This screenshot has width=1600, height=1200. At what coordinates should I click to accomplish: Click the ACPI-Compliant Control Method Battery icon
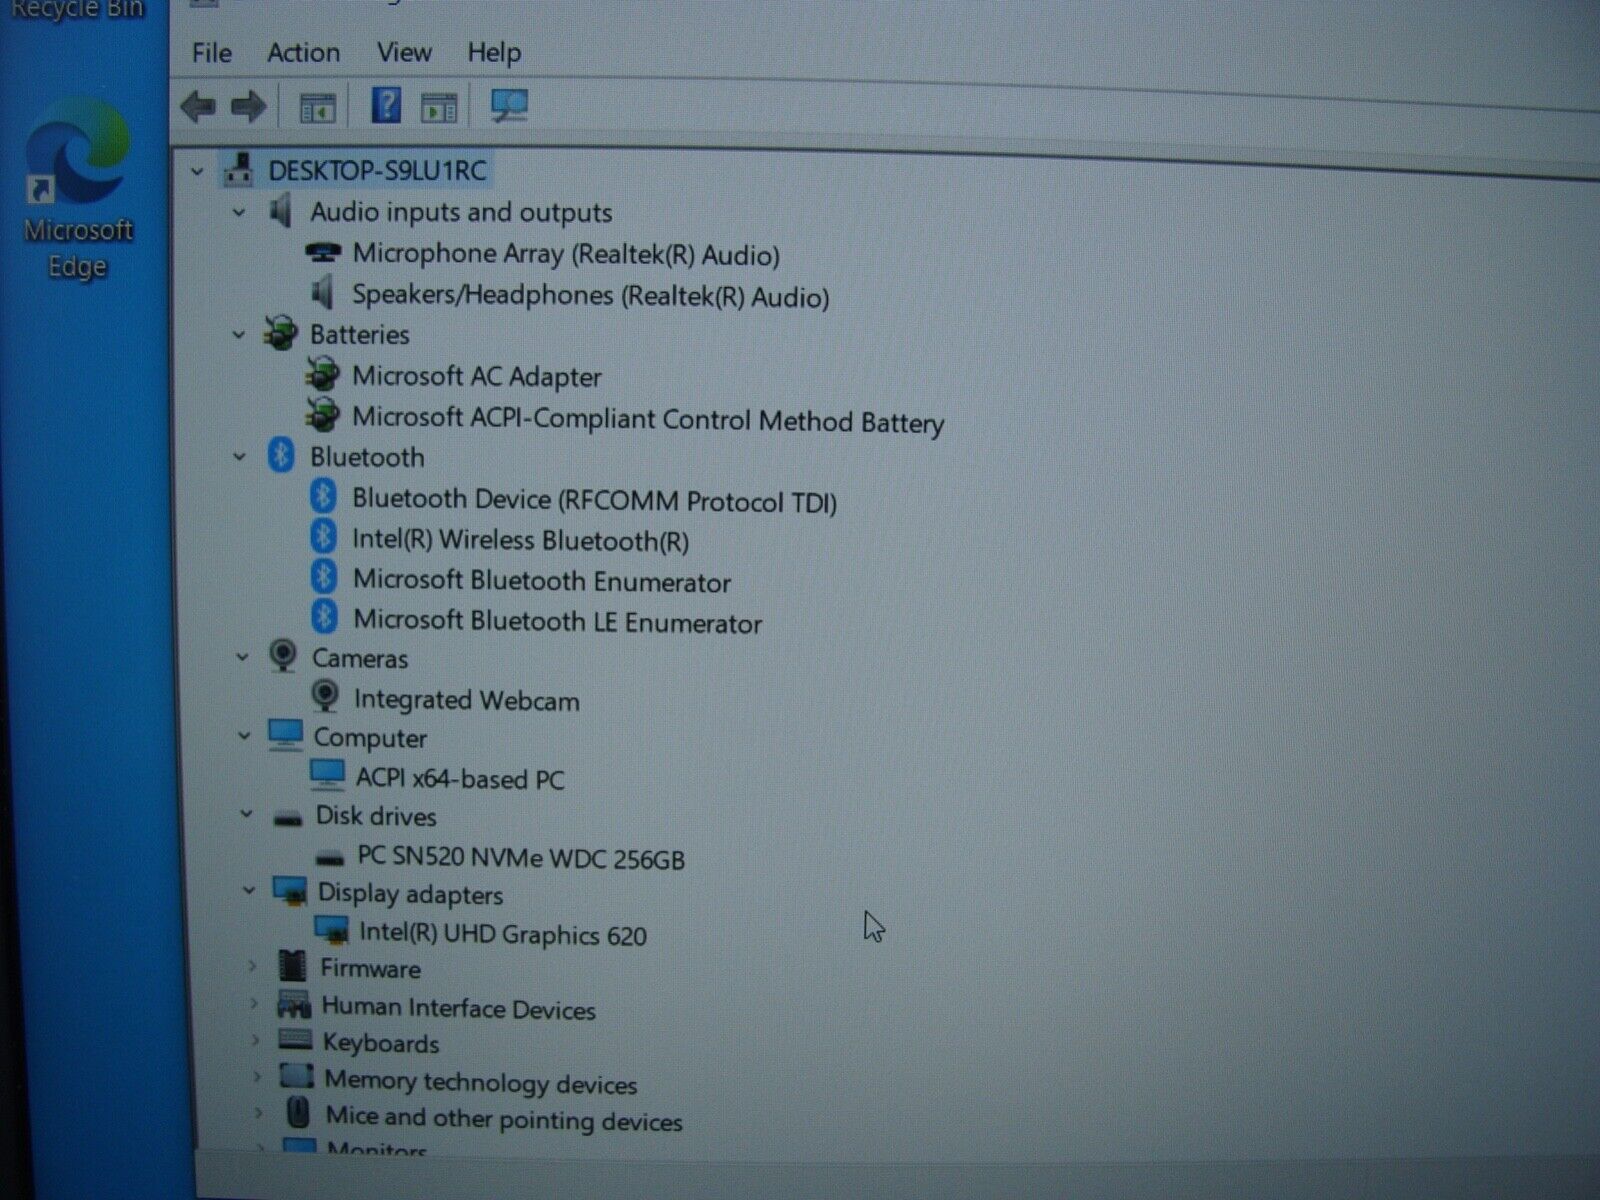[322, 415]
